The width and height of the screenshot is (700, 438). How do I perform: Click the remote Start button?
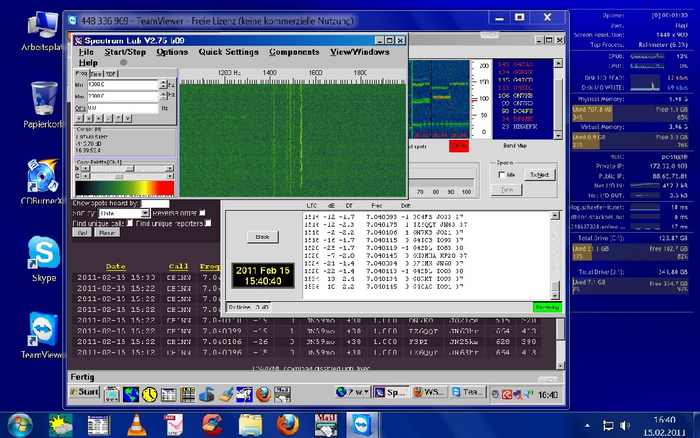(84, 392)
